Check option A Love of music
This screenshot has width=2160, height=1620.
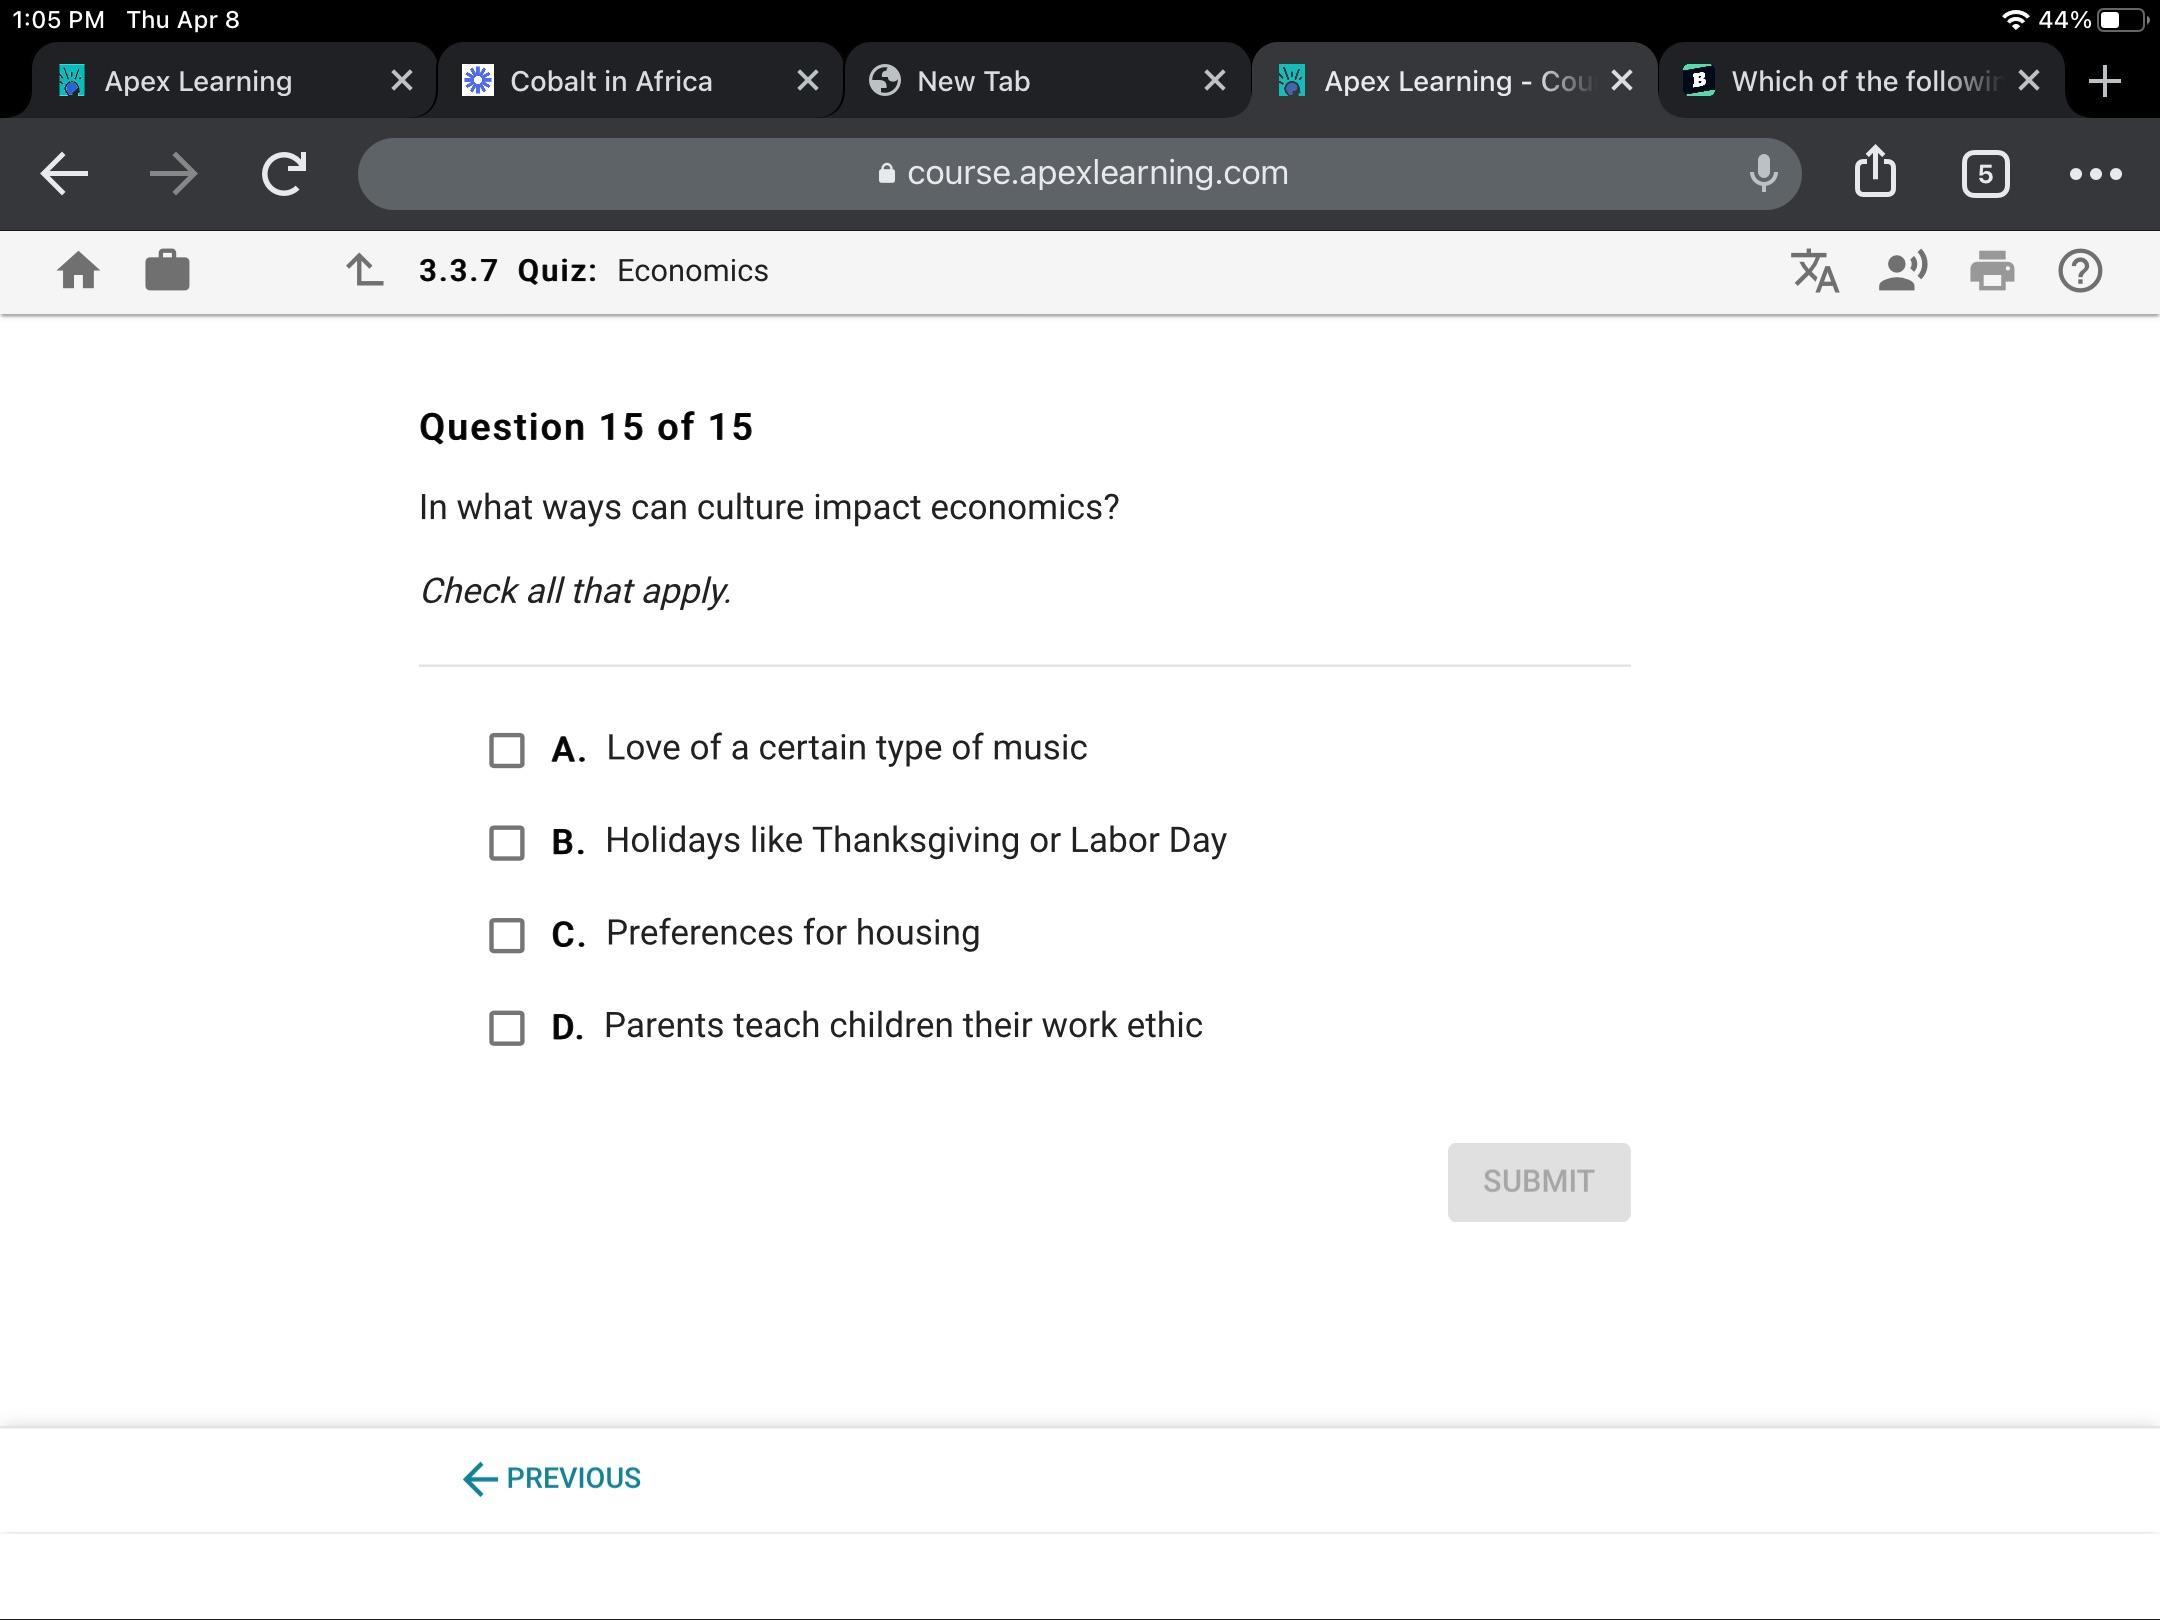pos(507,750)
